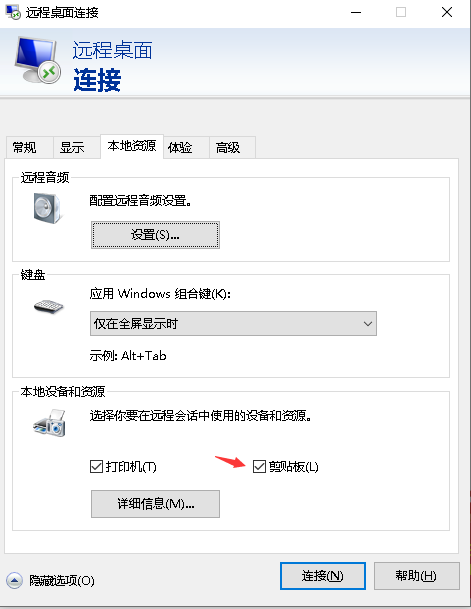
Task: Click the 设置(S)... audio button
Action: (x=155, y=235)
